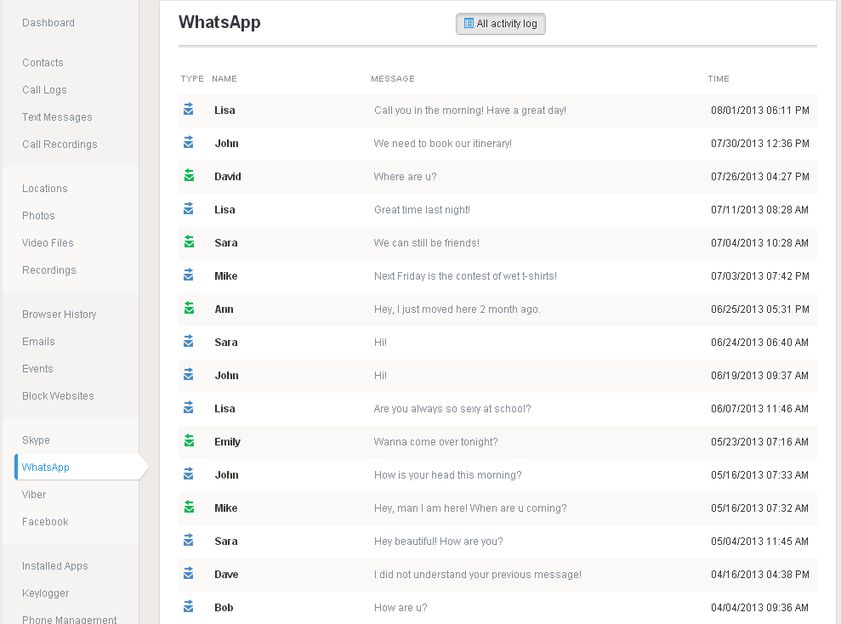This screenshot has width=841, height=624.
Task: Open Dashboard in the sidebar
Action: pos(48,23)
